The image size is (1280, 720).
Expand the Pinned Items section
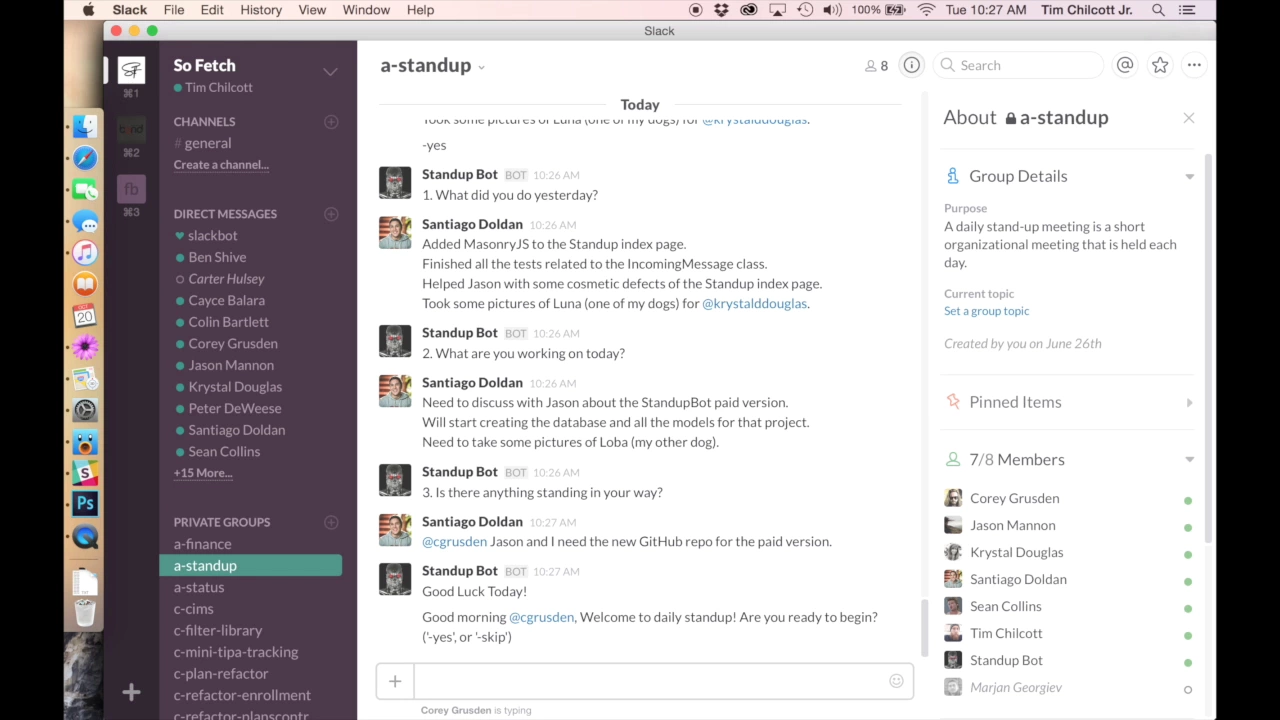tap(1189, 403)
